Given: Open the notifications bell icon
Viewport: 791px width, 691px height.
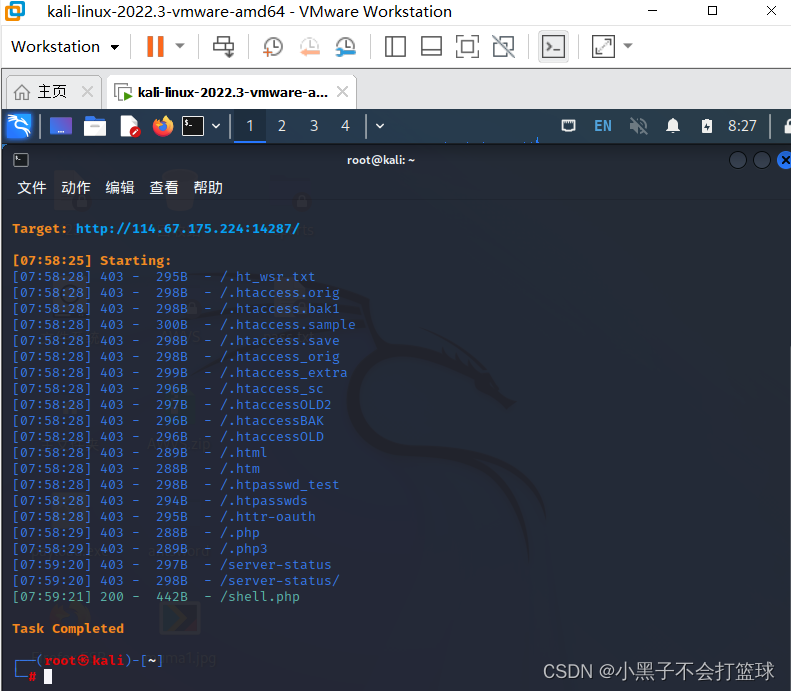Looking at the screenshot, I should point(672,126).
